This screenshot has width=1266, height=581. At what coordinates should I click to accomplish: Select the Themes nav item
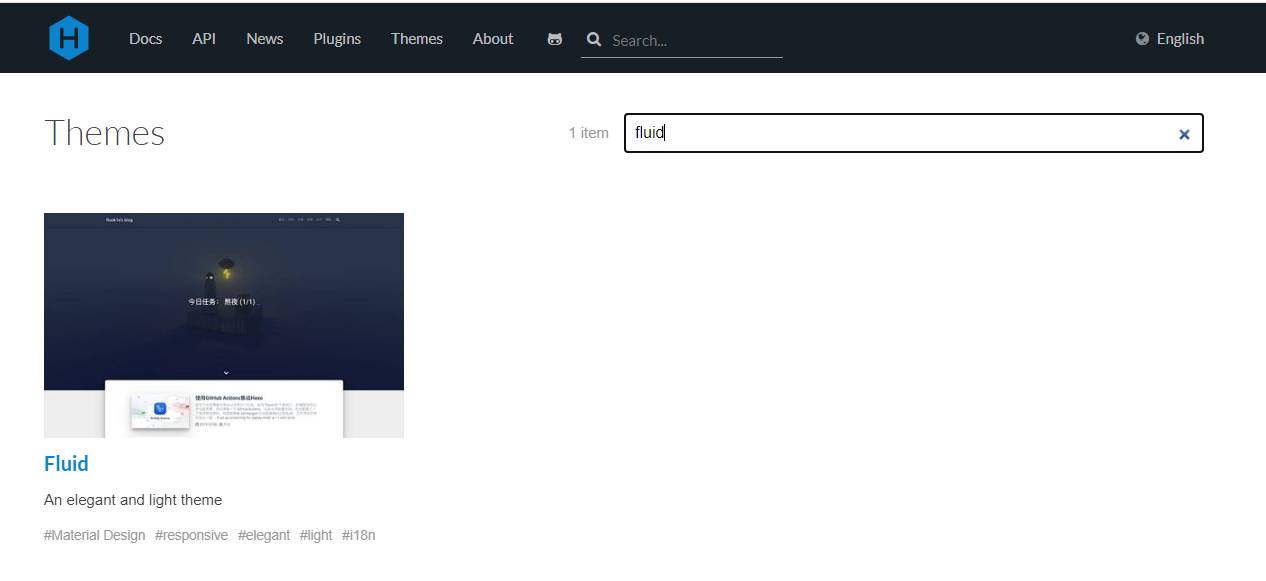pyautogui.click(x=417, y=39)
